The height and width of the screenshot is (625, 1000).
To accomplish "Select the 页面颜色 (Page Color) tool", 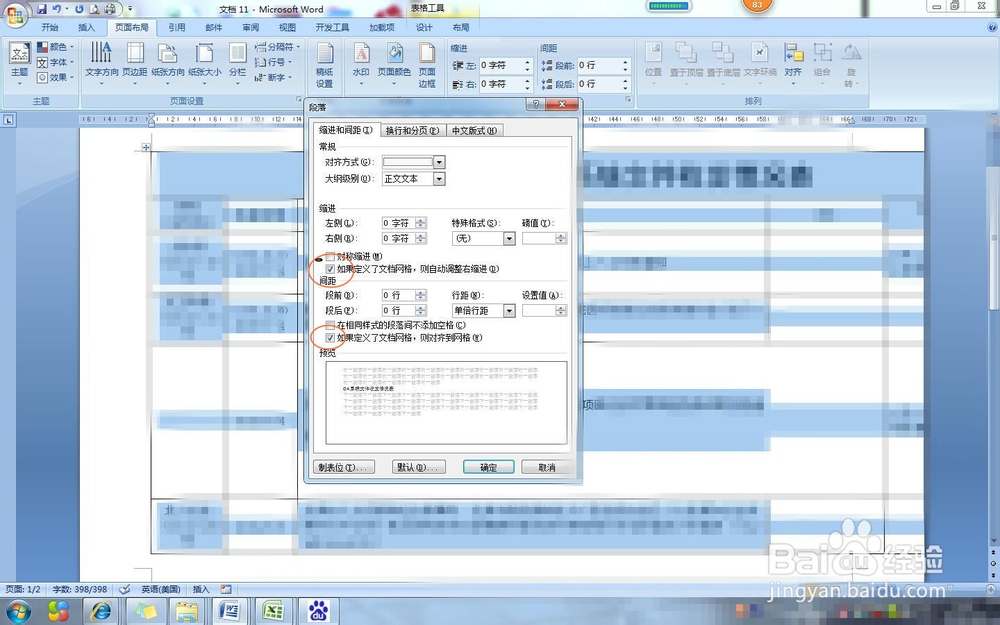I will pos(393,62).
